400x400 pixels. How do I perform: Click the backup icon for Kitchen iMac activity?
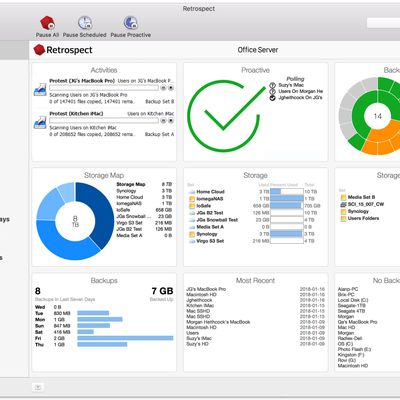click(40, 122)
